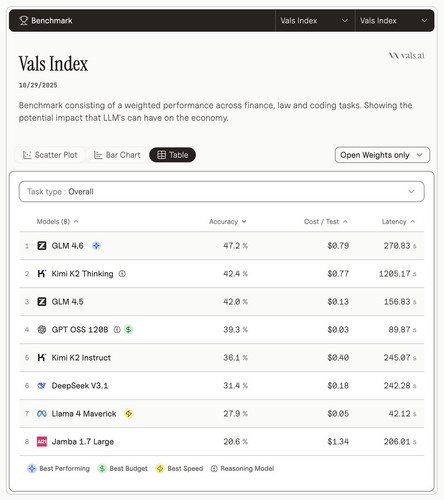Sort table by Accuracy column
This screenshot has width=444, height=500.
tap(228, 222)
